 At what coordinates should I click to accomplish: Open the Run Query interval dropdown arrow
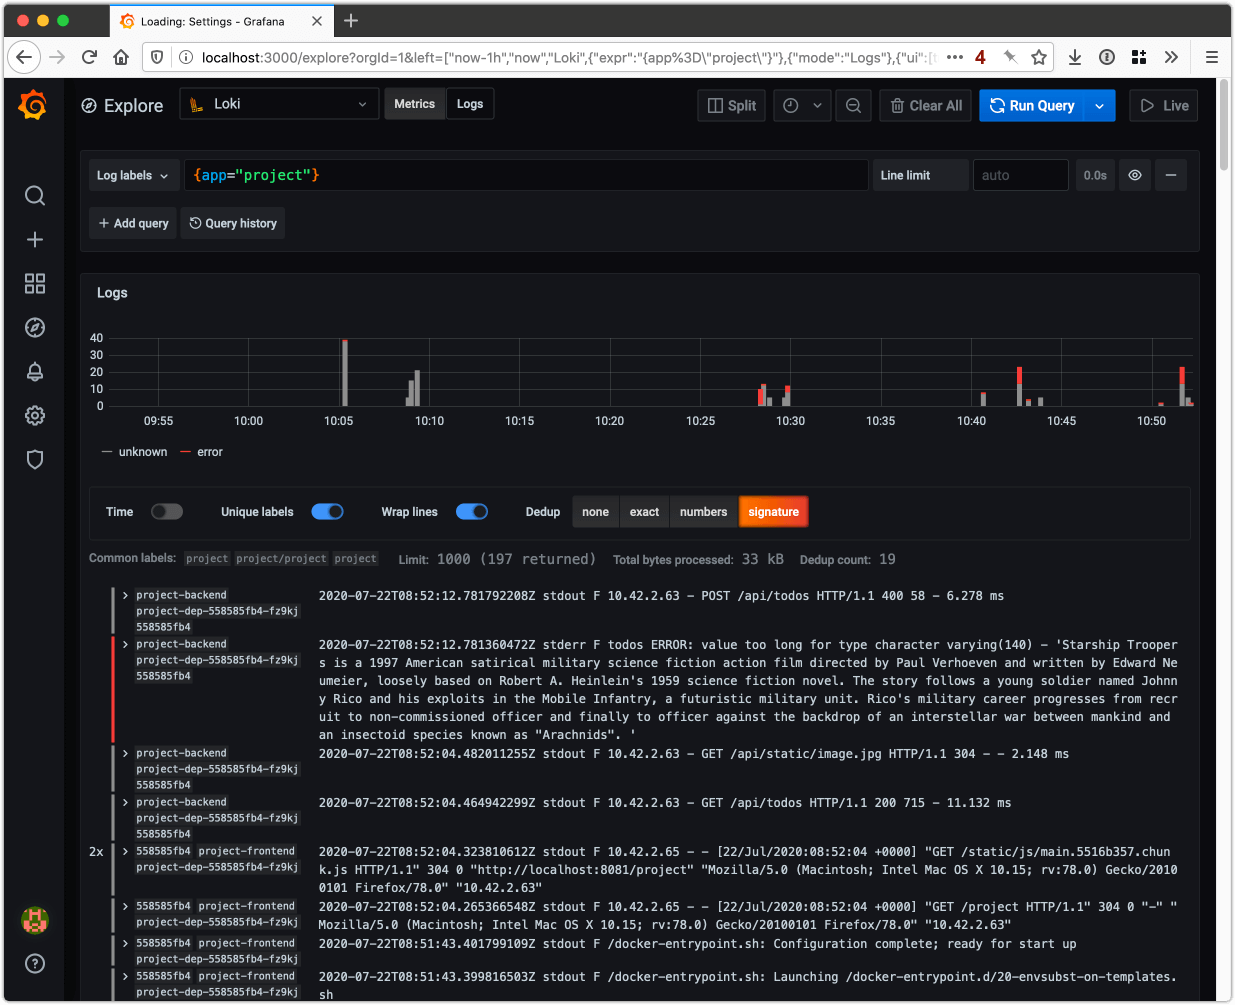(x=1100, y=106)
